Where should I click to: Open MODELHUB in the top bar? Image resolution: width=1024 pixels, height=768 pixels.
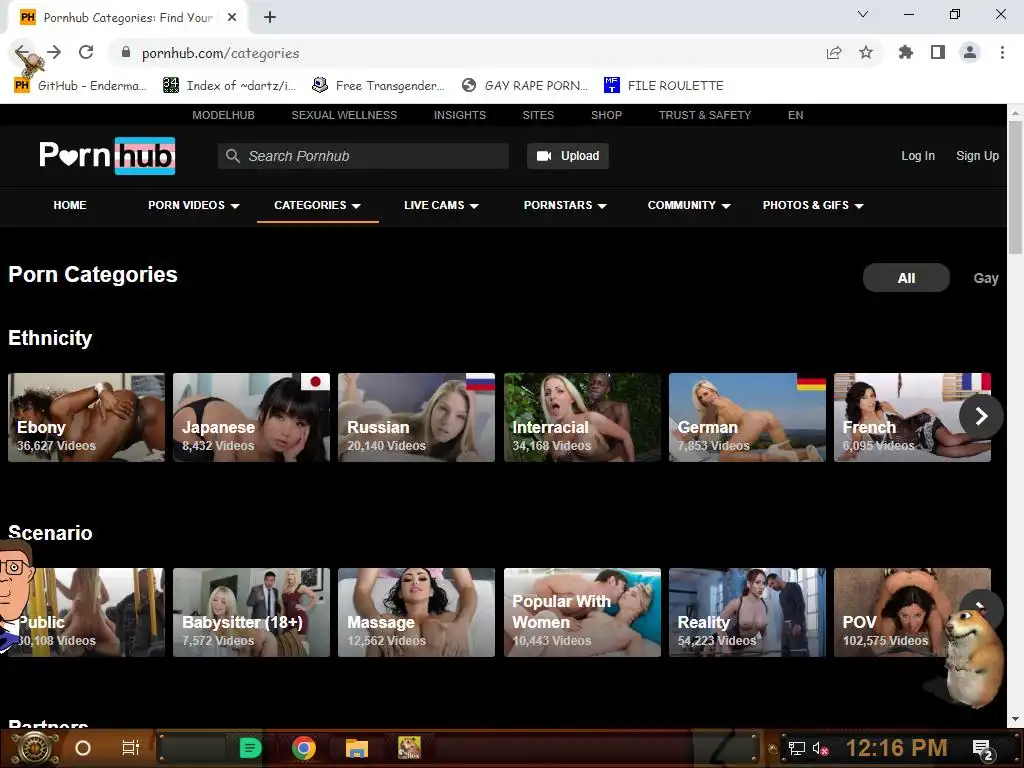(x=223, y=115)
